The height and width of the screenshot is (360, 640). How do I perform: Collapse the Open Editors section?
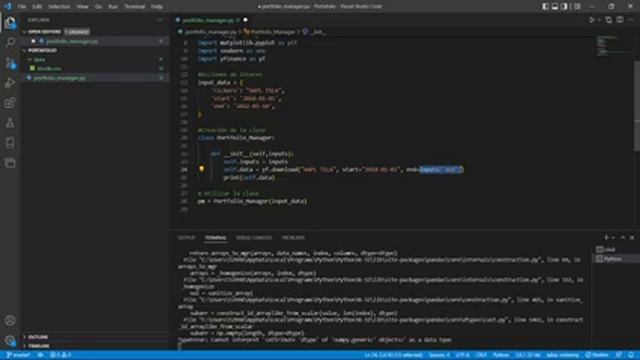24,31
